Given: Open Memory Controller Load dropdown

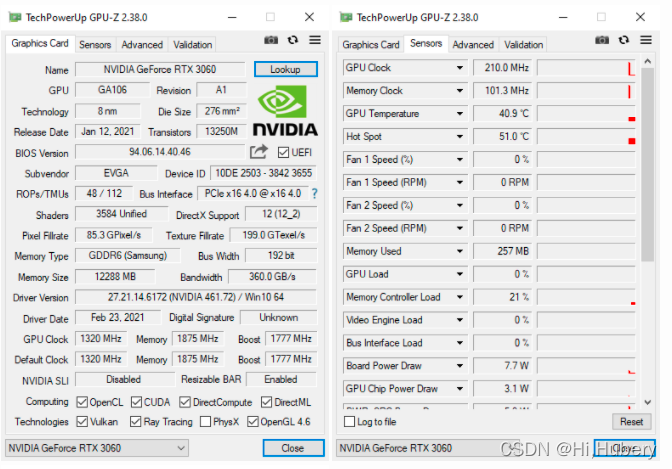Looking at the screenshot, I should coord(460,297).
